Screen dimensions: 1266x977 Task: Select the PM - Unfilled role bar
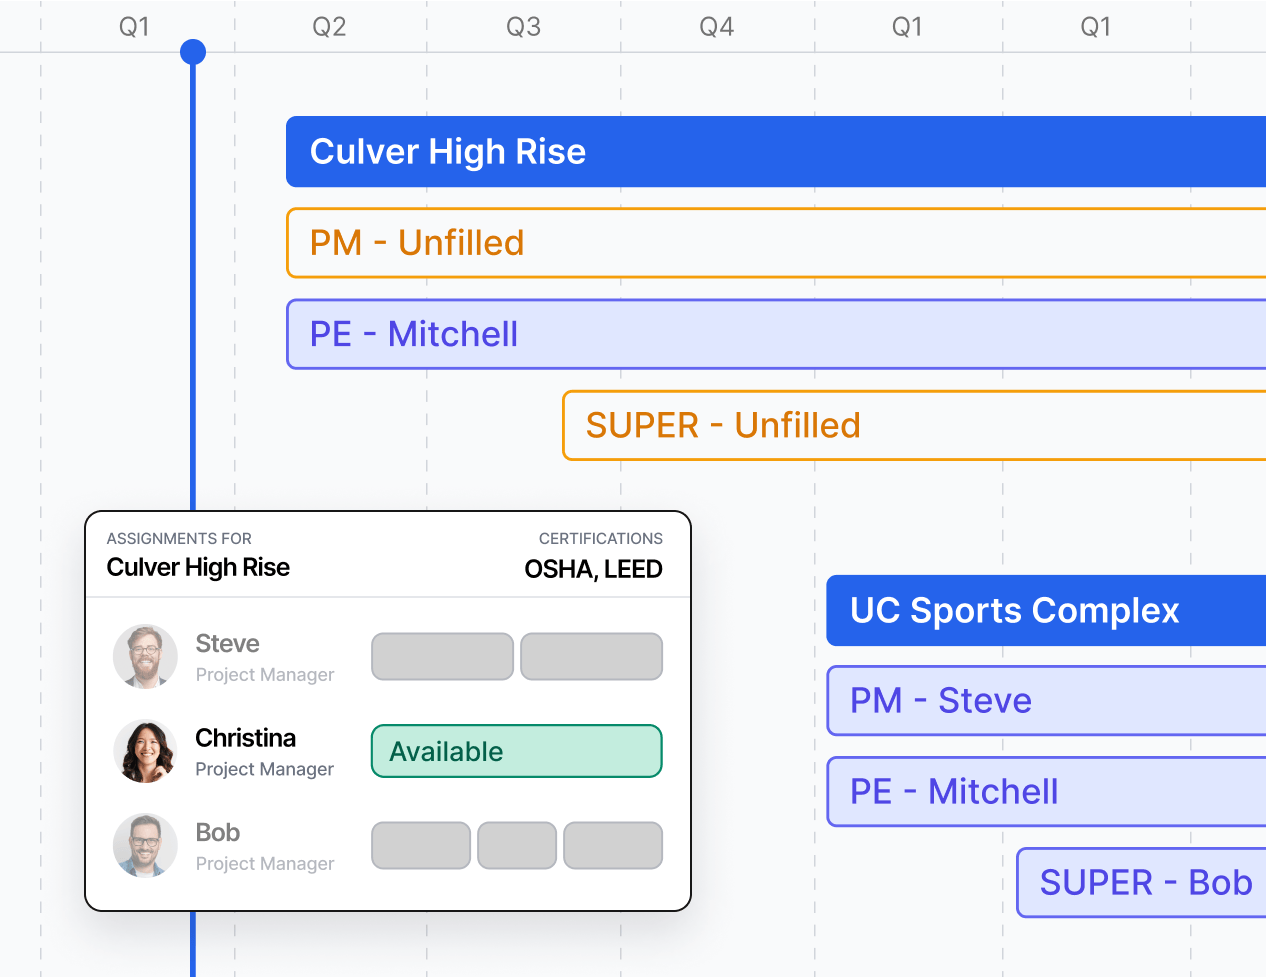click(775, 243)
